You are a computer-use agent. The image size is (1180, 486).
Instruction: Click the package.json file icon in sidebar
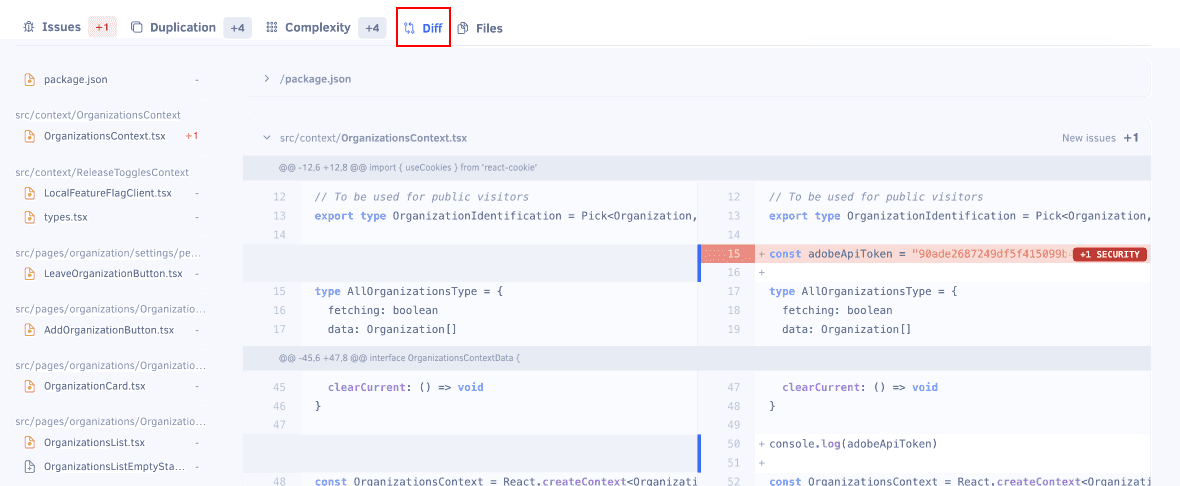point(30,79)
